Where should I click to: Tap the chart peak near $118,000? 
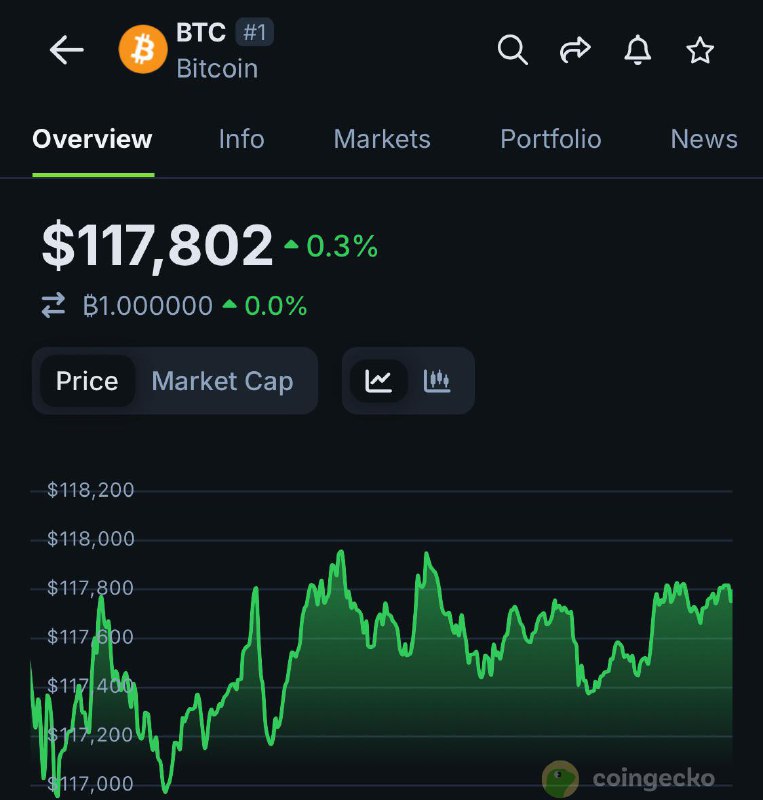[x=341, y=552]
